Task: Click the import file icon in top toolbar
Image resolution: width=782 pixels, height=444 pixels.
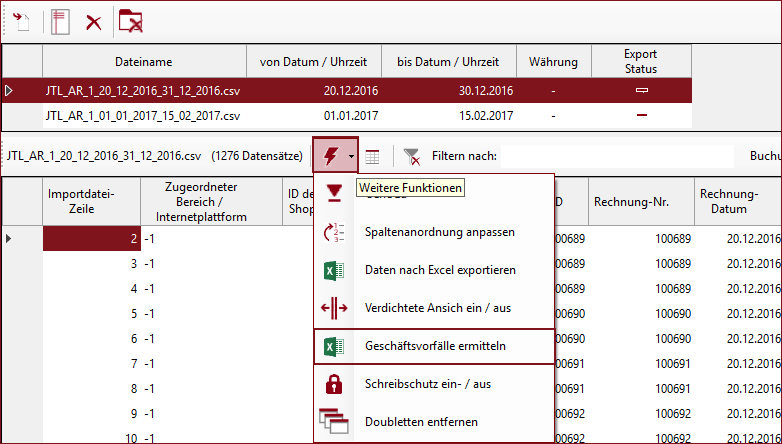Action: click(21, 22)
